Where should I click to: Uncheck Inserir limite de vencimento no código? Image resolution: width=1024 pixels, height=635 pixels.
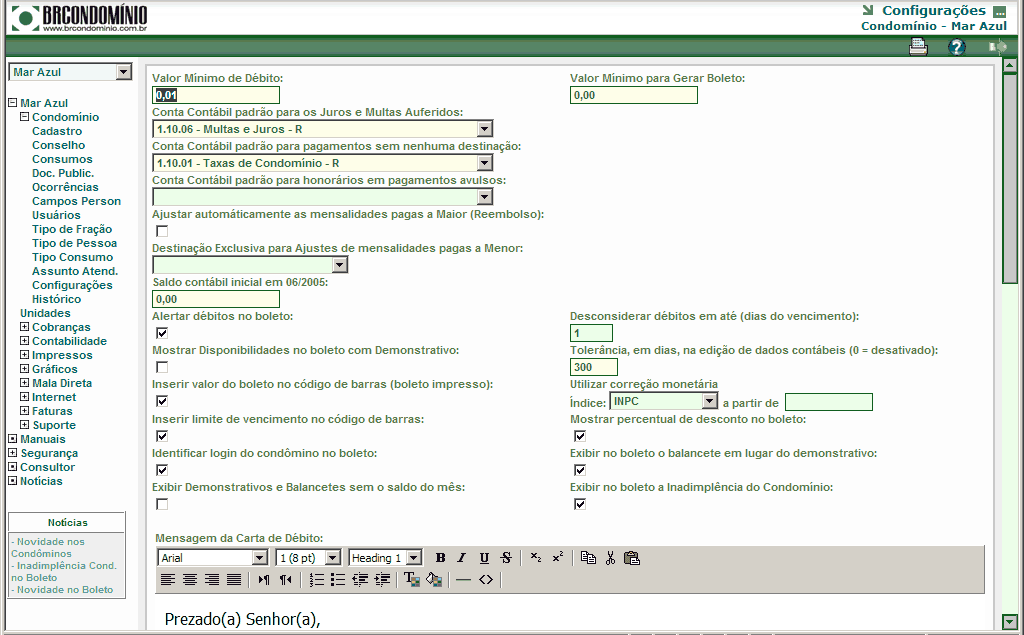(x=162, y=436)
